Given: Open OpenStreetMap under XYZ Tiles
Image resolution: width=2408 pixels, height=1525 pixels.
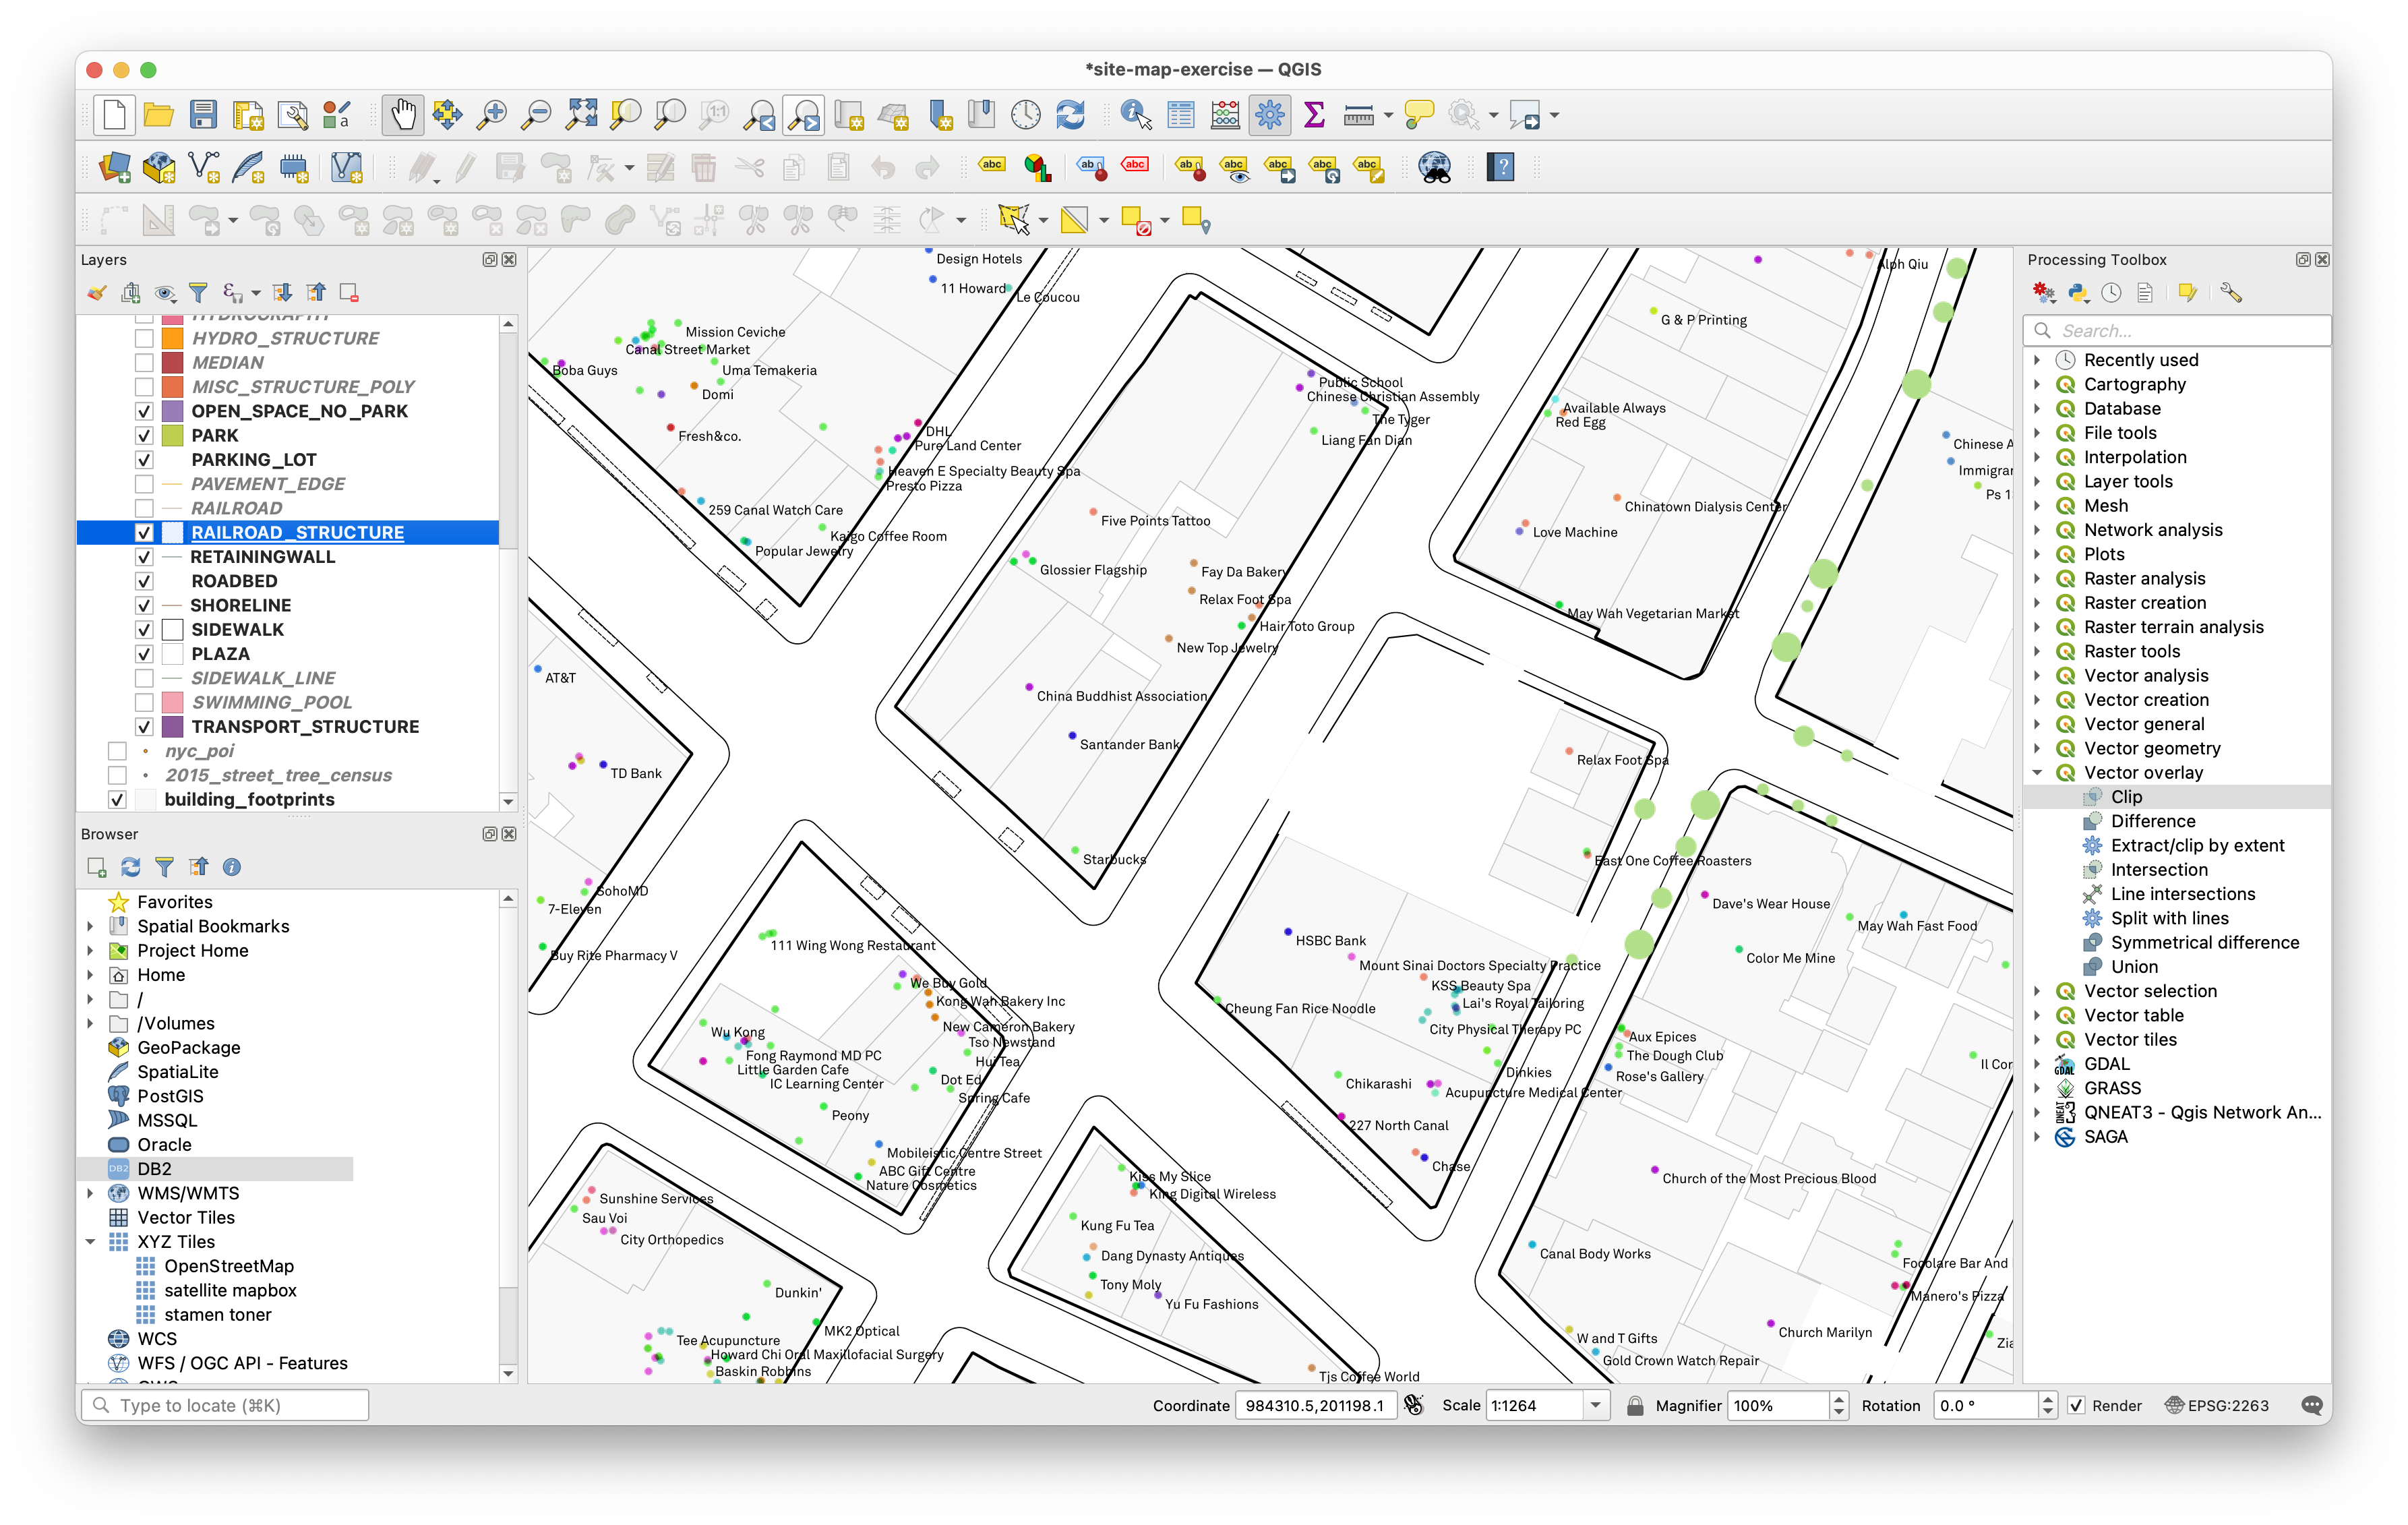Looking at the screenshot, I should (229, 1266).
